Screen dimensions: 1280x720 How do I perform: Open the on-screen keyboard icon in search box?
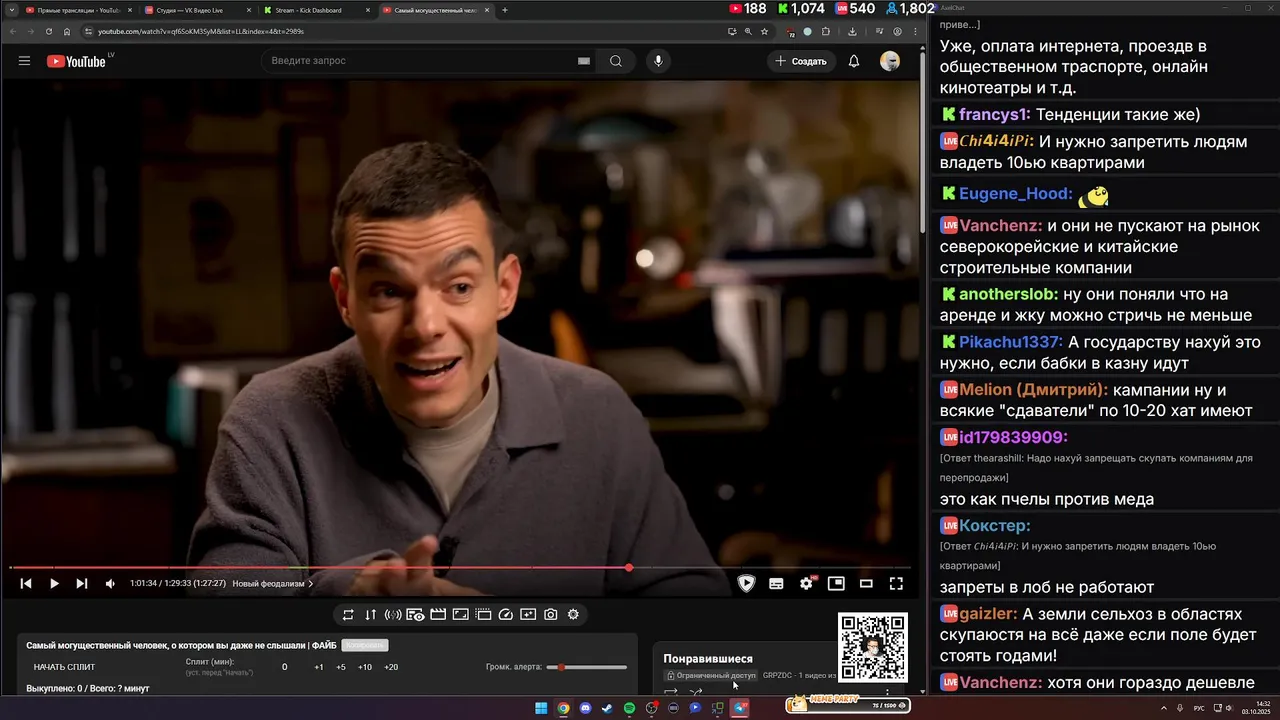click(x=584, y=61)
